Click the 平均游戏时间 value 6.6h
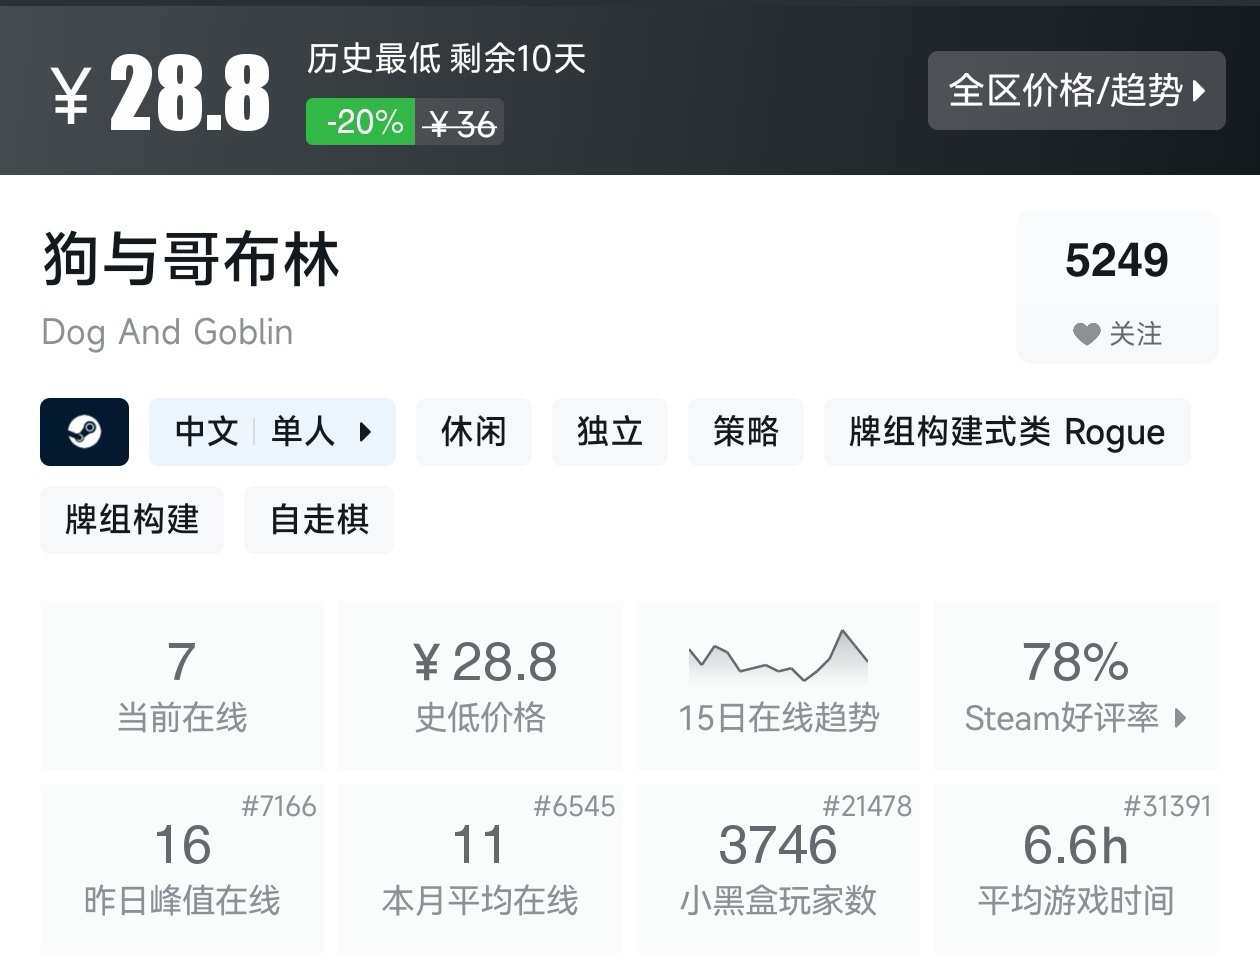 (1076, 846)
